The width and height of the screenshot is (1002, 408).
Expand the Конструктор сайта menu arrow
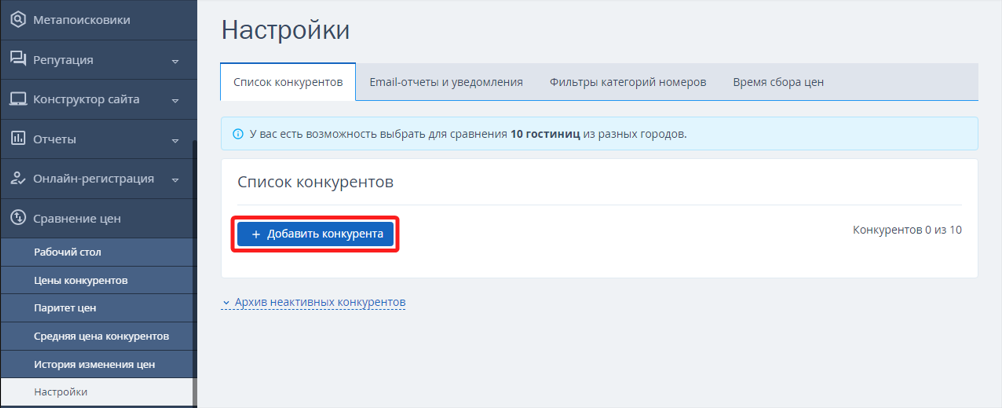point(175,101)
